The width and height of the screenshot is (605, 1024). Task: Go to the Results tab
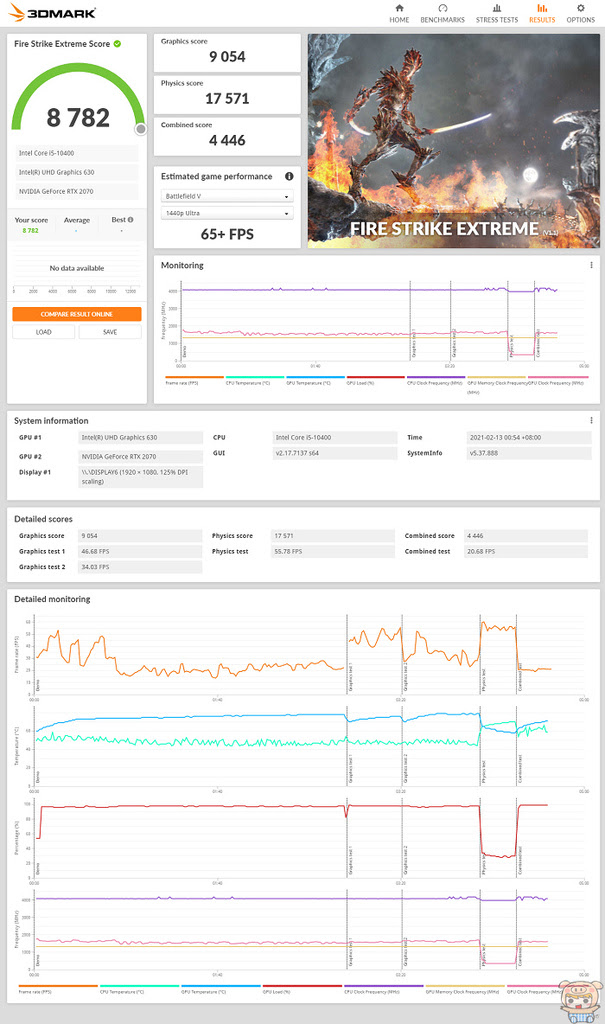542,13
